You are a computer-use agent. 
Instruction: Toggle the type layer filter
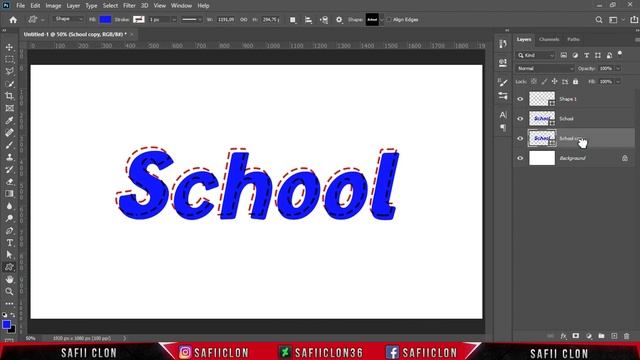pyautogui.click(x=587, y=55)
